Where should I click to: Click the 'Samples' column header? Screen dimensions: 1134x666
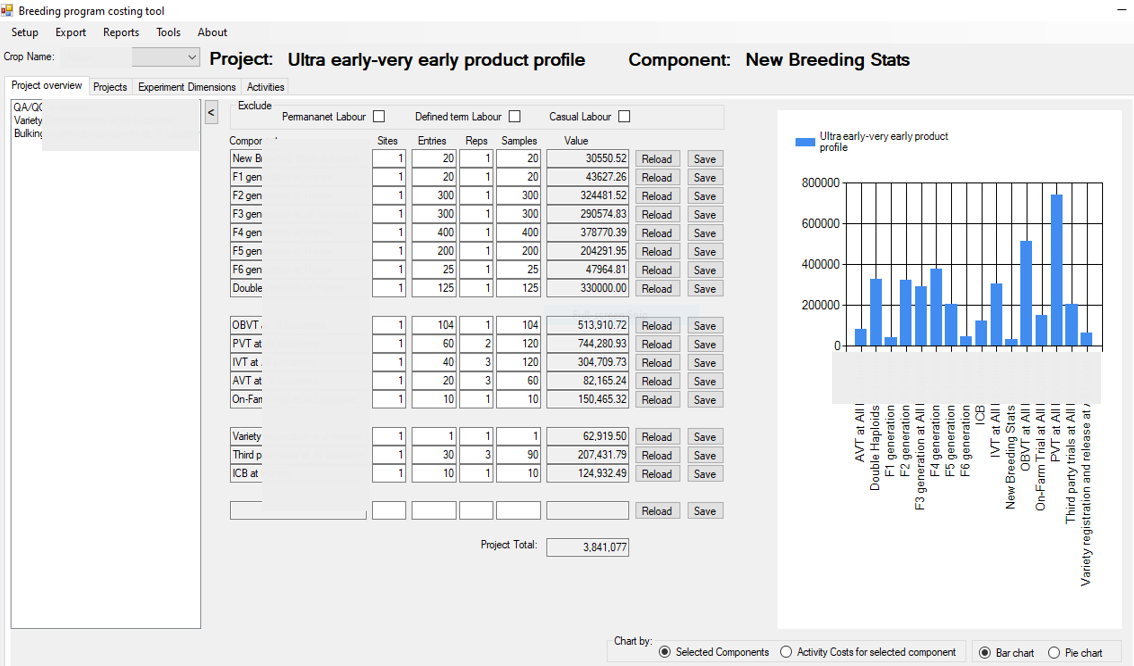519,141
